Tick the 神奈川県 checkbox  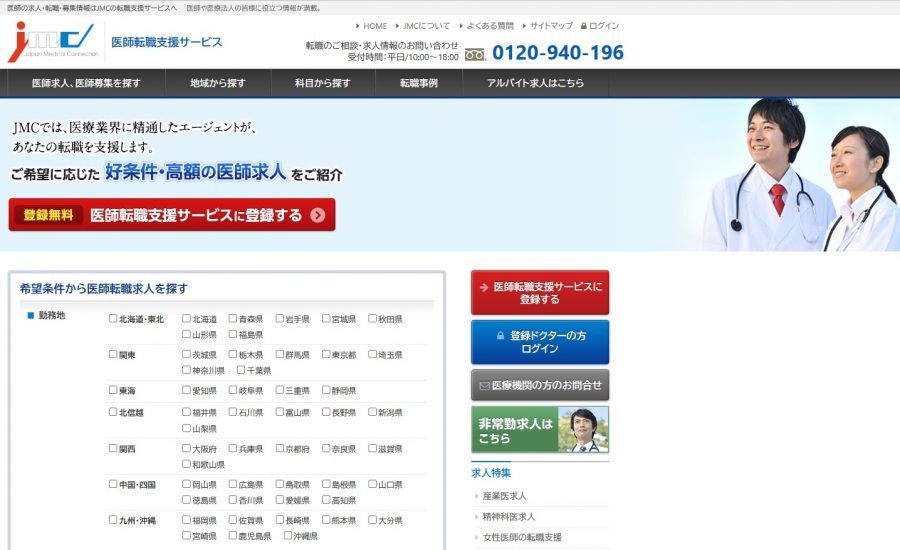pos(187,370)
